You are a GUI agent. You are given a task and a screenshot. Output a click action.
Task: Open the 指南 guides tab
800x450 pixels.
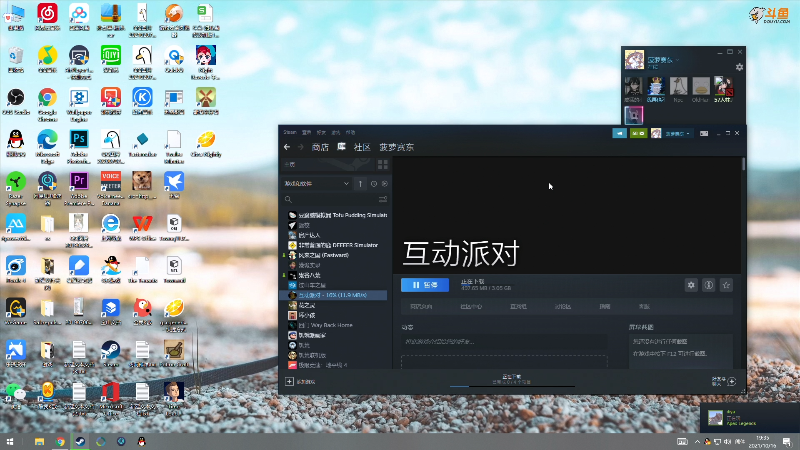[x=605, y=307]
